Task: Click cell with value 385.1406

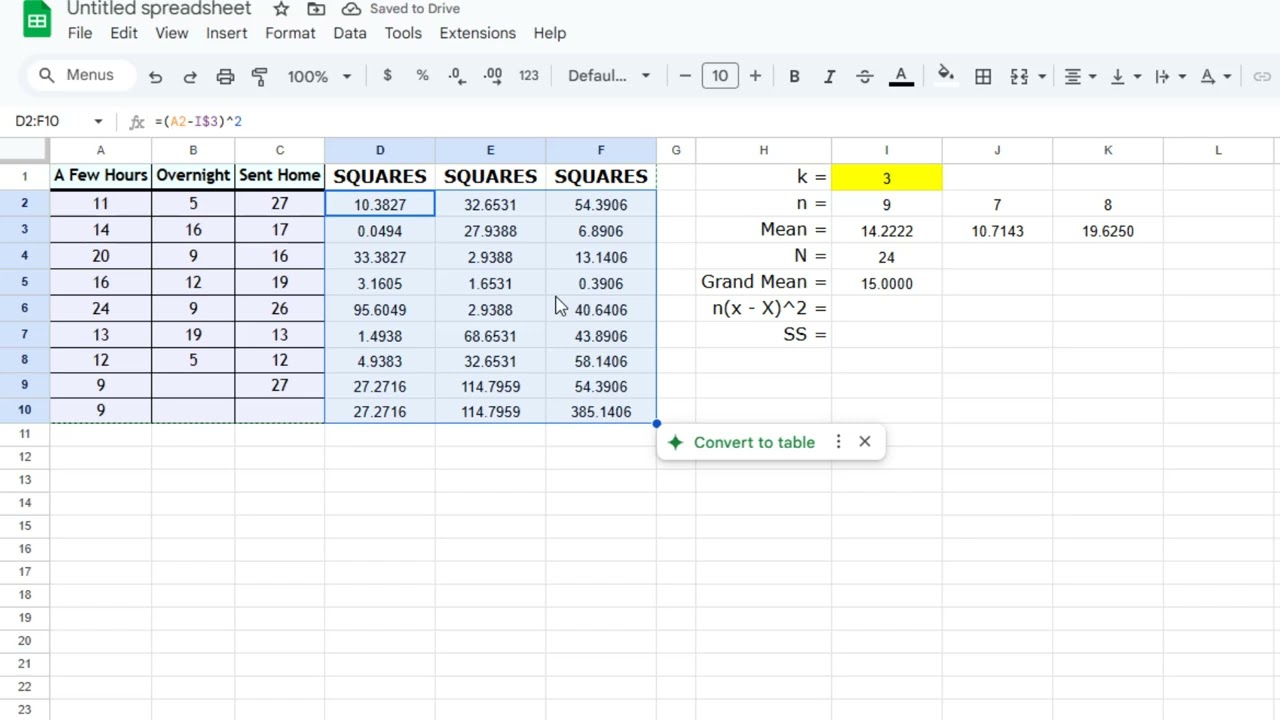Action: tap(601, 411)
